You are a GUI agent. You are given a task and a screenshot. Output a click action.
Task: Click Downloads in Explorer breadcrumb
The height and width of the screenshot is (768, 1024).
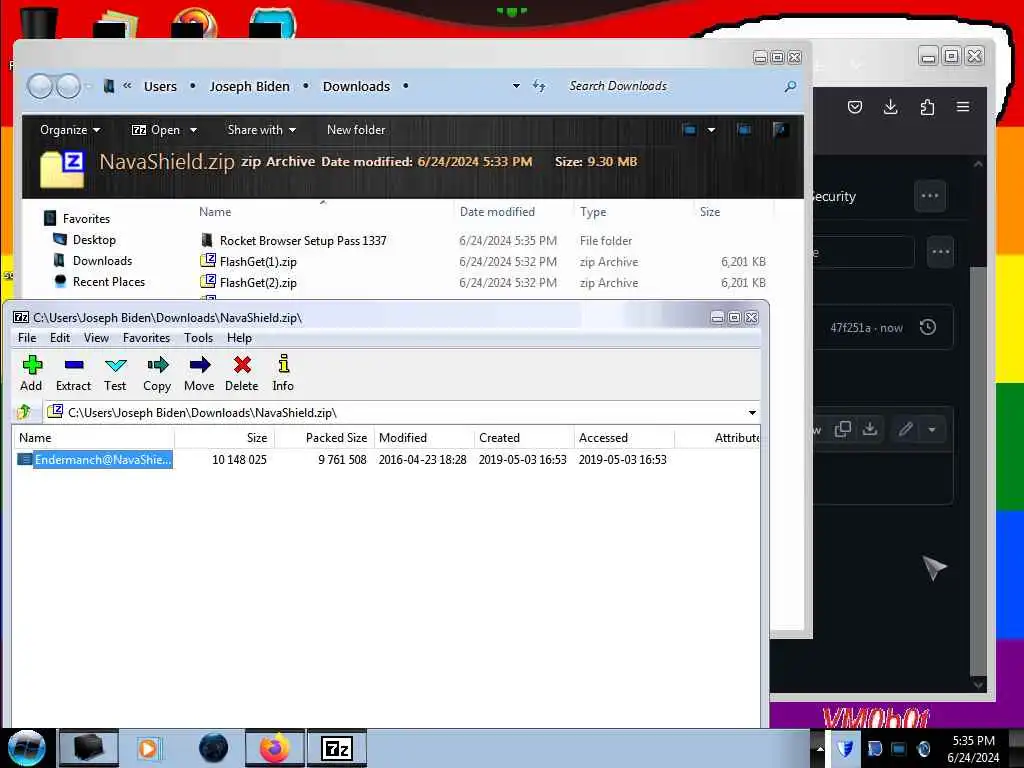click(356, 86)
